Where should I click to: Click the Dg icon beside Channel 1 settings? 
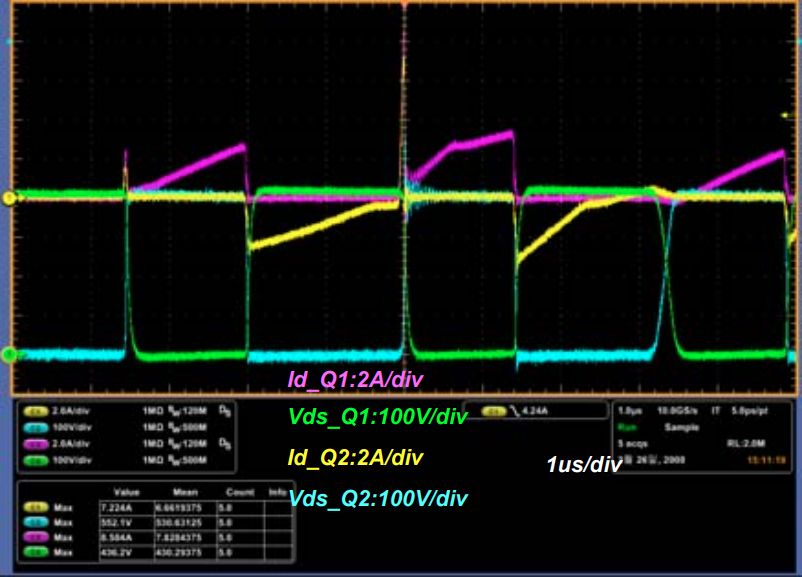click(225, 409)
